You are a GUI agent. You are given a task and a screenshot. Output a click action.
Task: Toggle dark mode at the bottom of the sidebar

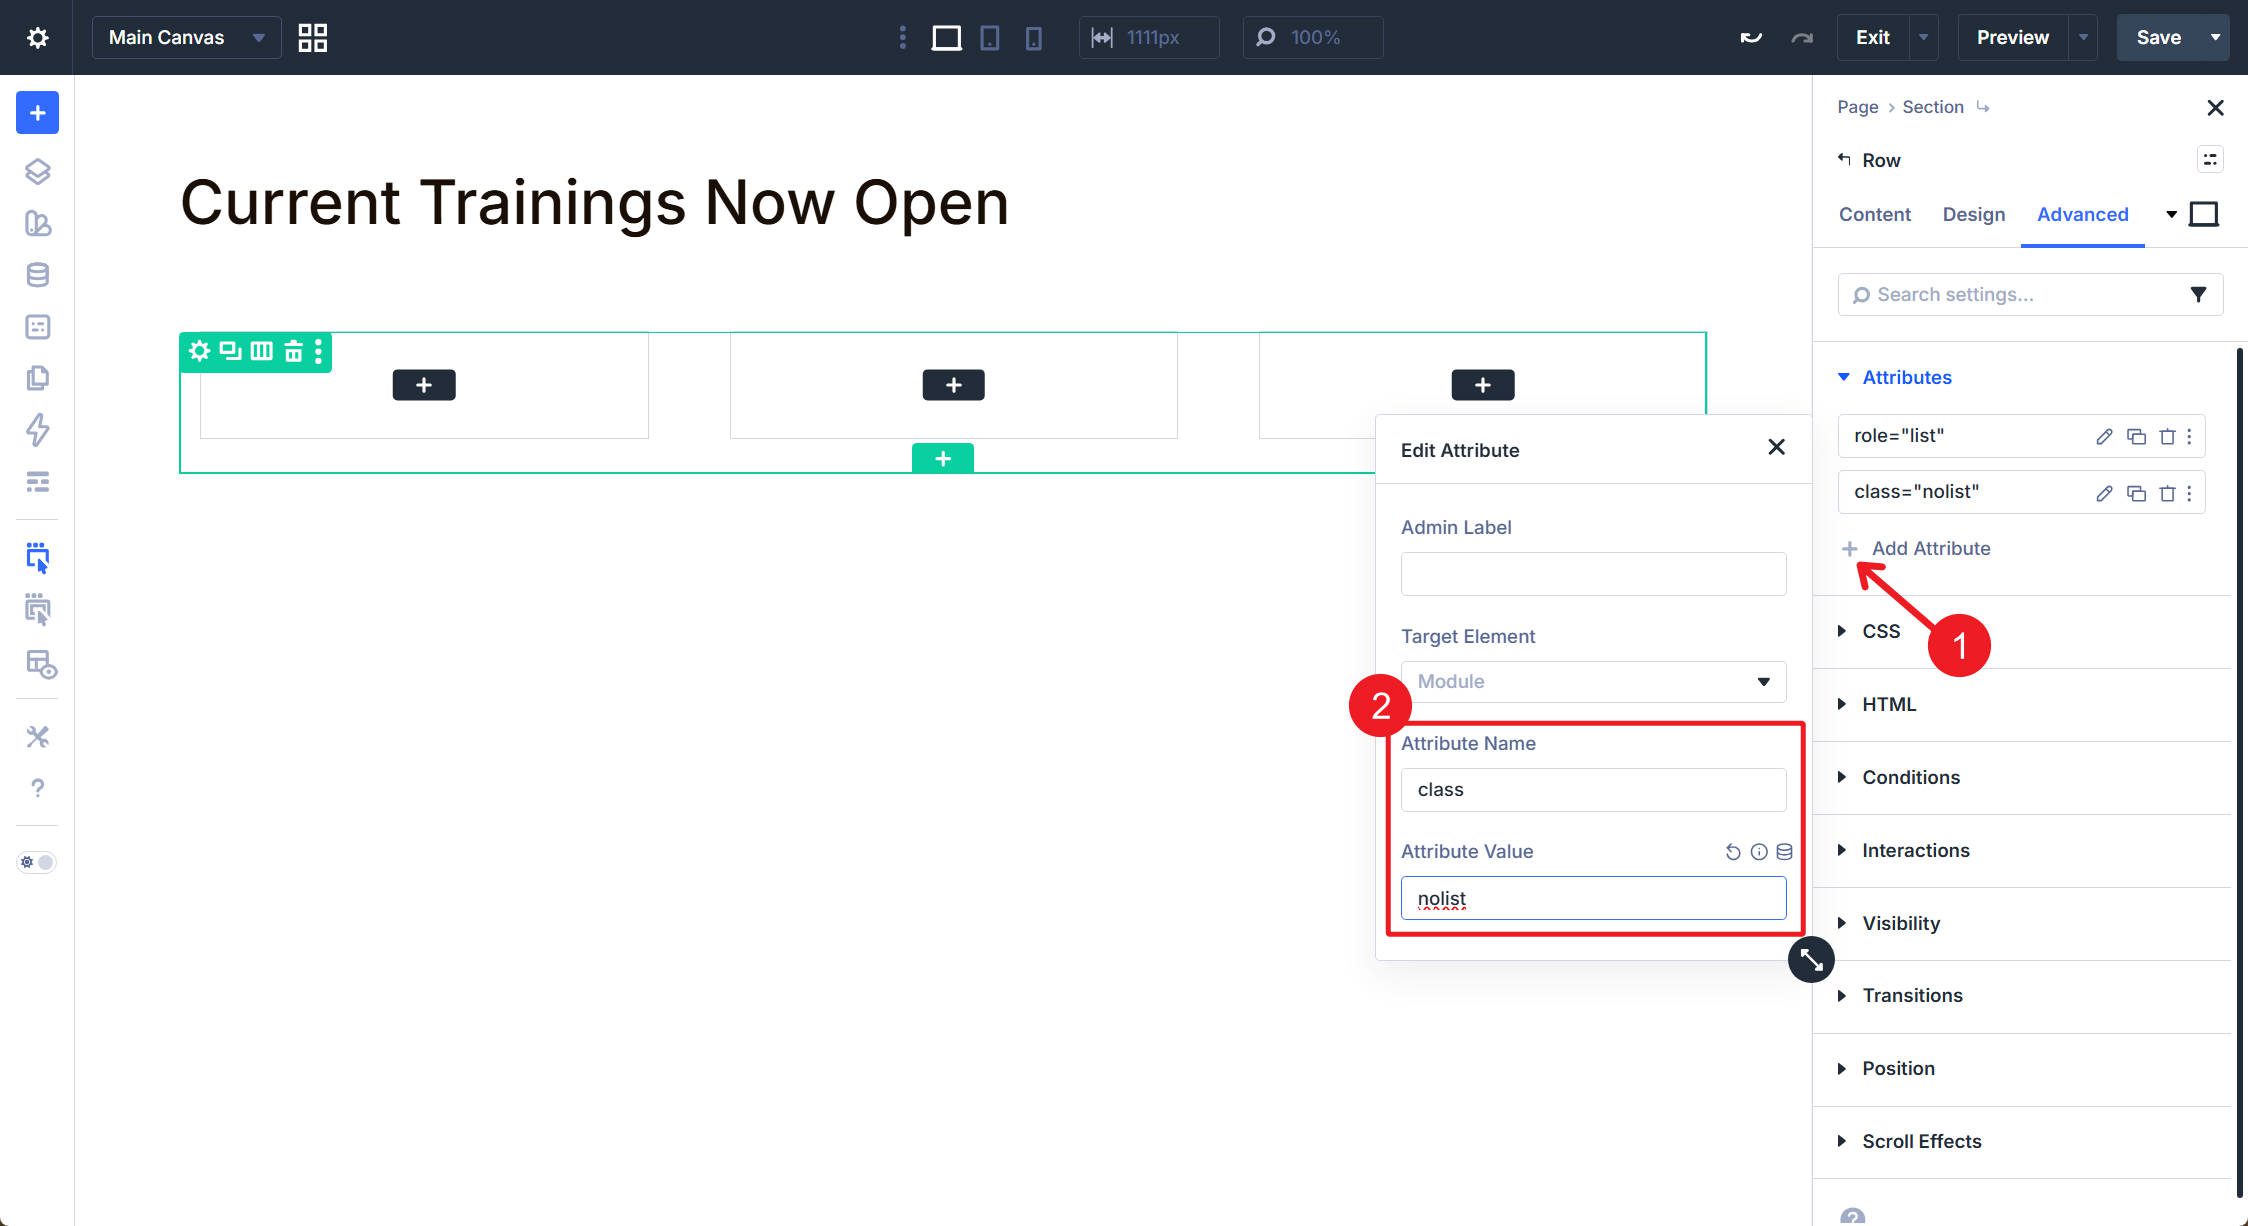pos(36,861)
